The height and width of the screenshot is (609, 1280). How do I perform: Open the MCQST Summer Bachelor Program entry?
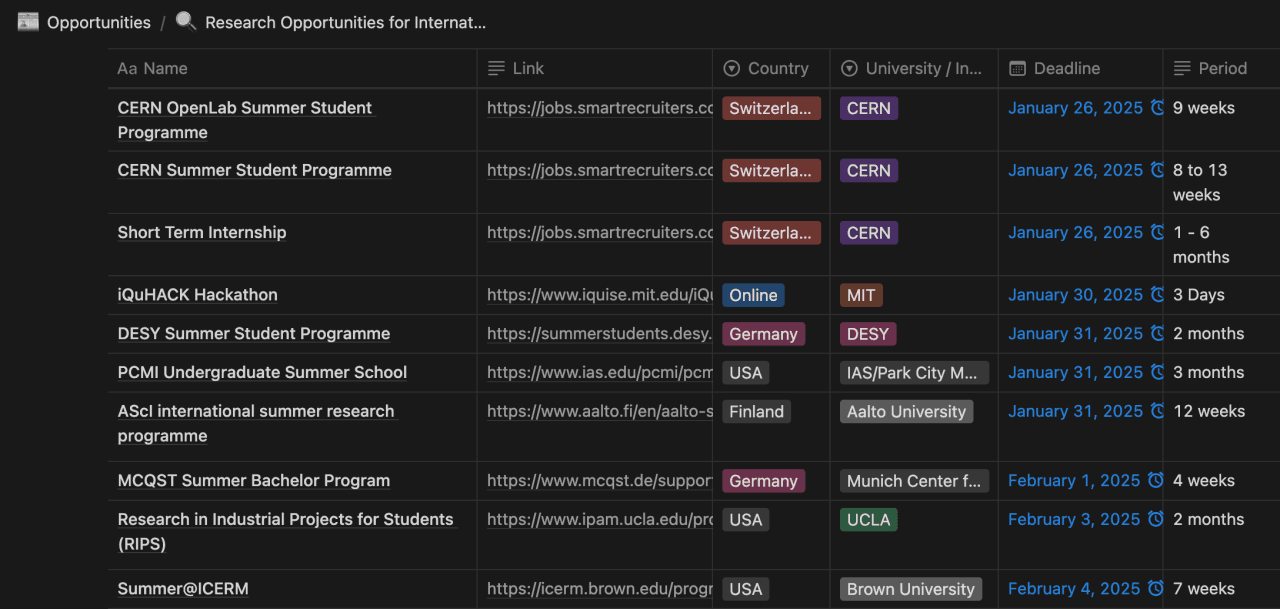[x=254, y=481]
